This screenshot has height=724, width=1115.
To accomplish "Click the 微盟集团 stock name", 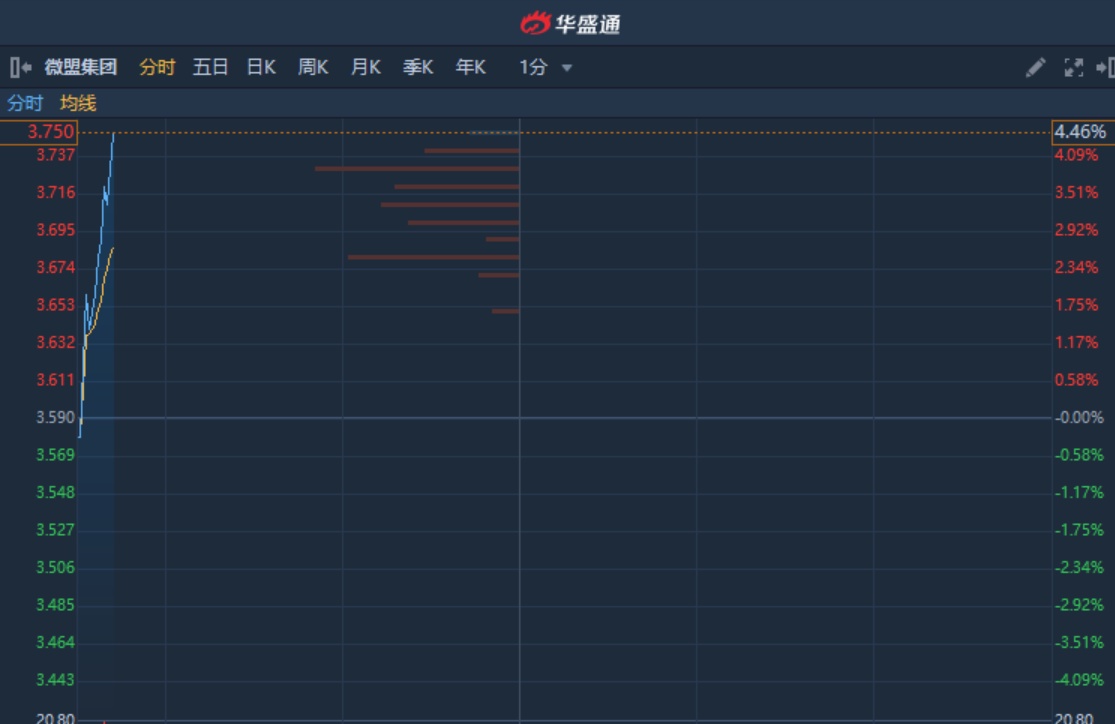I will 81,68.
